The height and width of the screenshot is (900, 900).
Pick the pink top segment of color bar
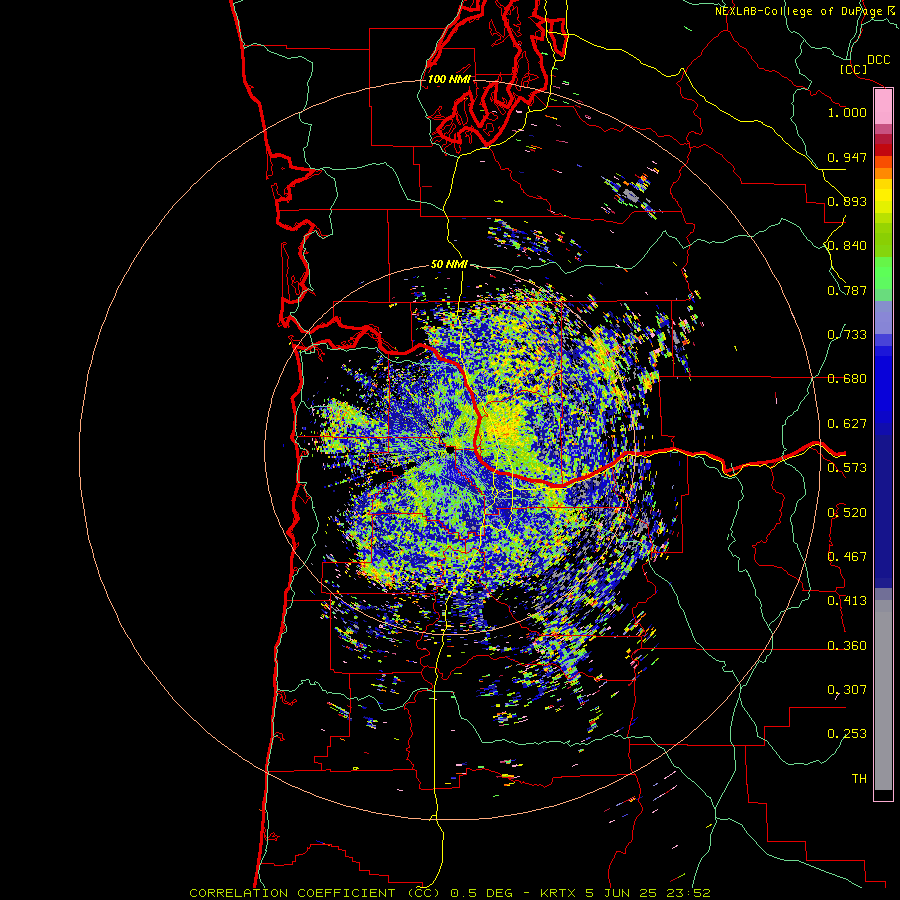coord(883,107)
